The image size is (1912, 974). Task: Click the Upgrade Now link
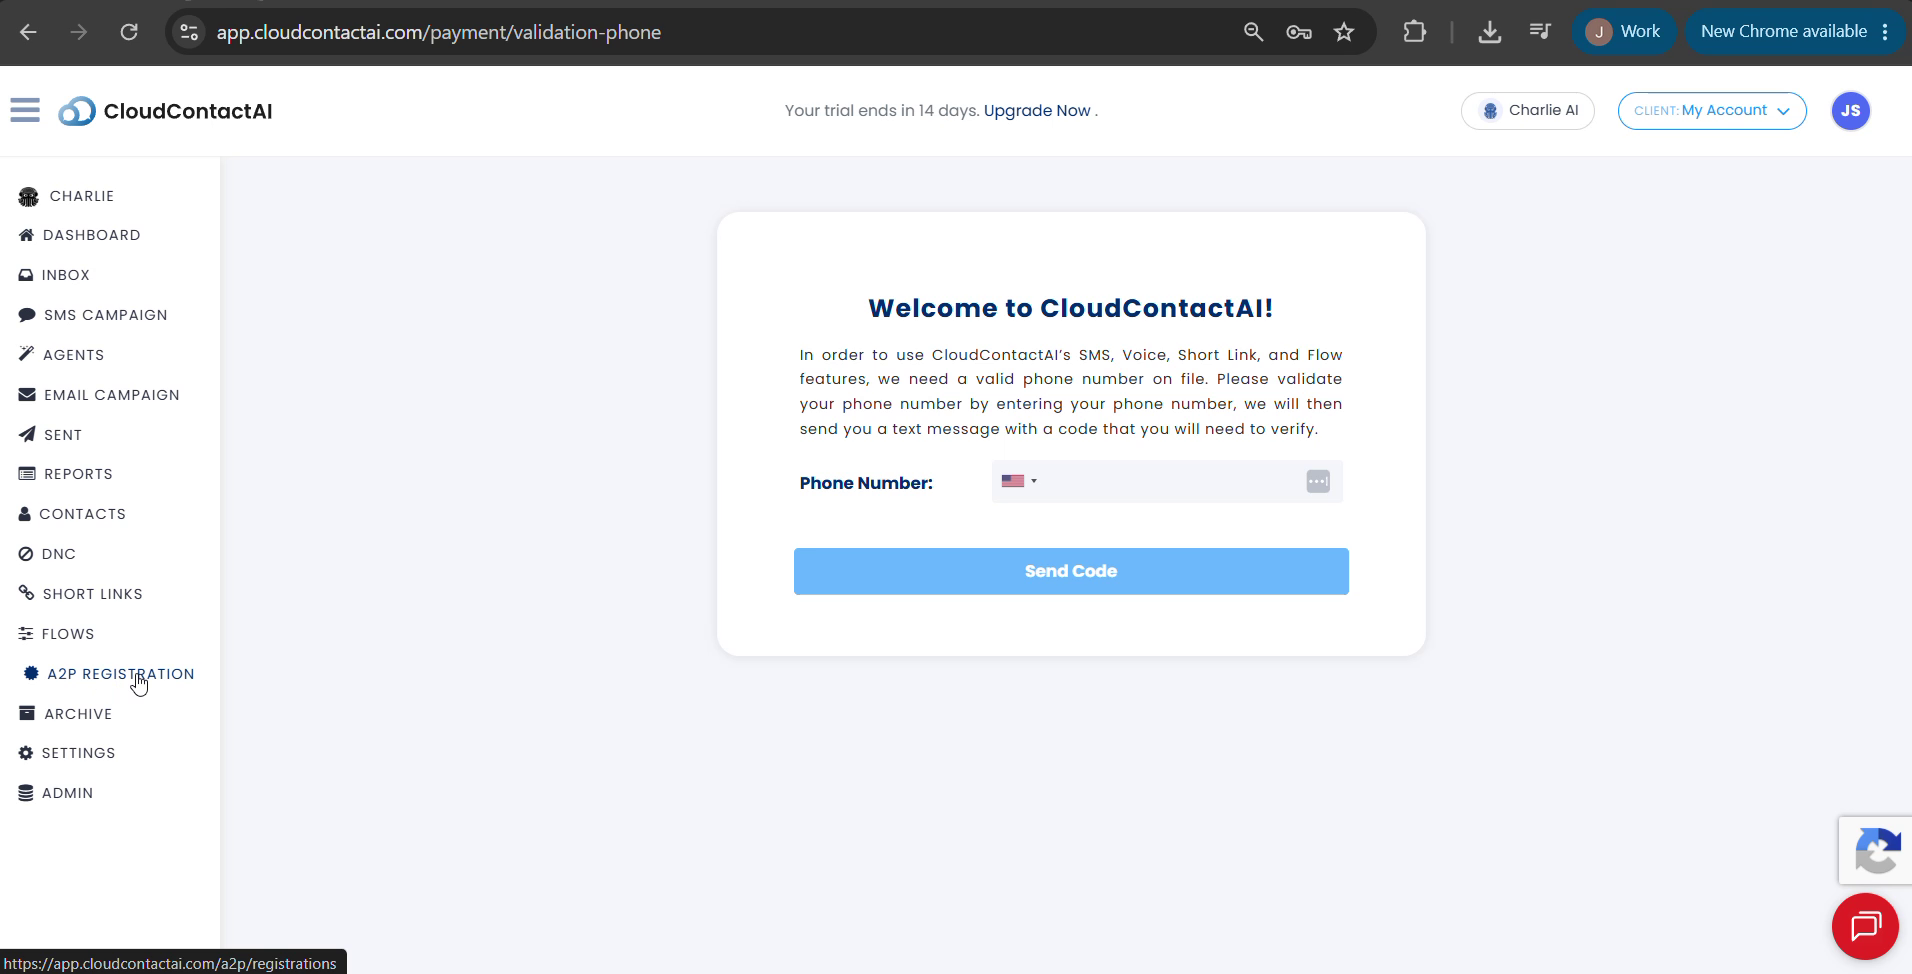coord(1037,110)
